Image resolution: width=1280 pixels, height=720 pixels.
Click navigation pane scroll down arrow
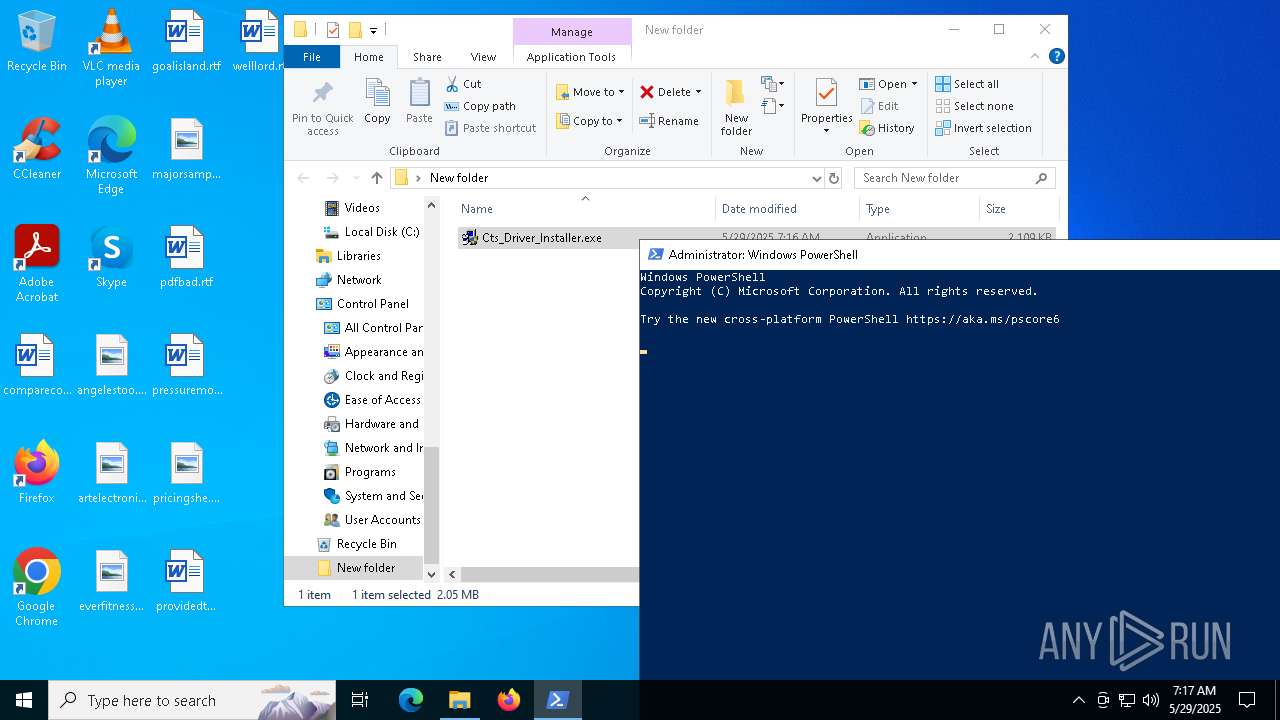click(432, 574)
